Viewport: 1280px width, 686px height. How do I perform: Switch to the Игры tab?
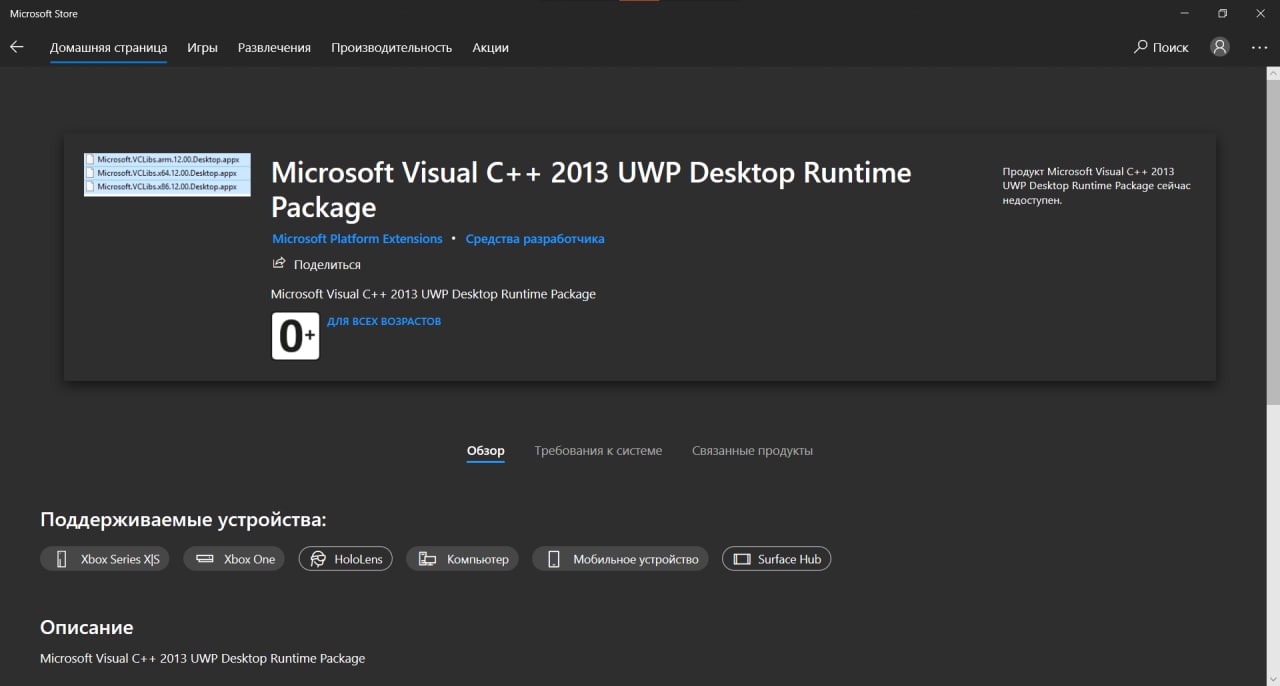(202, 47)
